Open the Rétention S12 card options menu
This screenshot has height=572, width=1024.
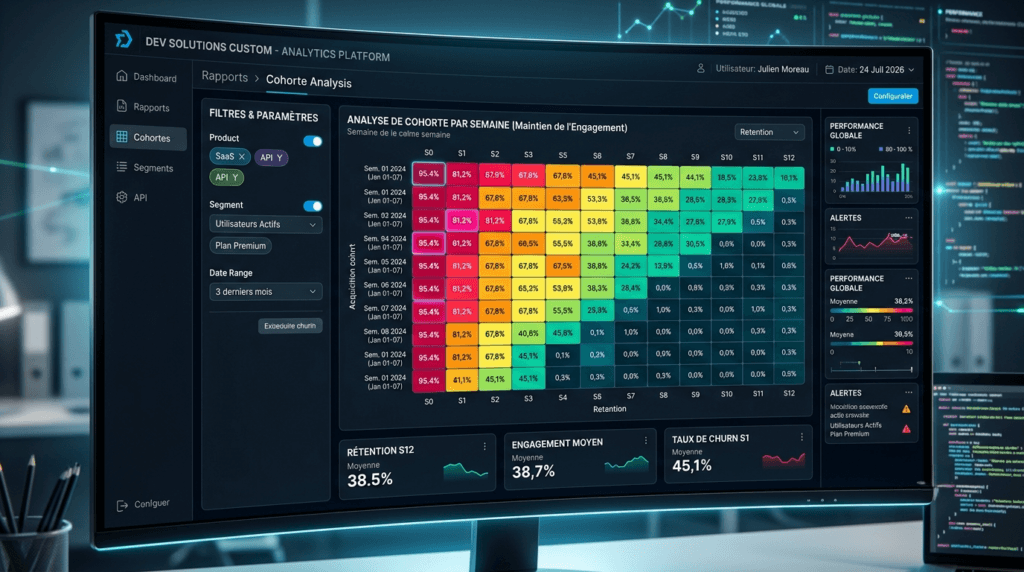pyautogui.click(x=485, y=447)
